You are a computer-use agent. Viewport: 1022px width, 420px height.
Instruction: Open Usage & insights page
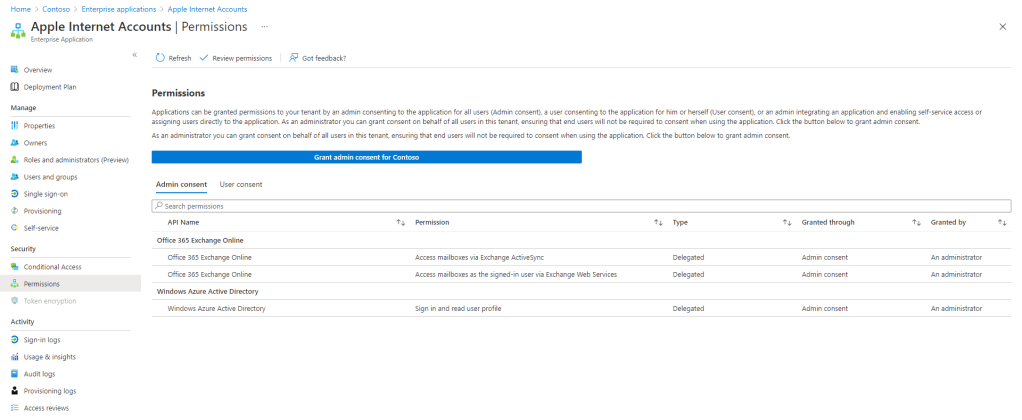point(50,357)
